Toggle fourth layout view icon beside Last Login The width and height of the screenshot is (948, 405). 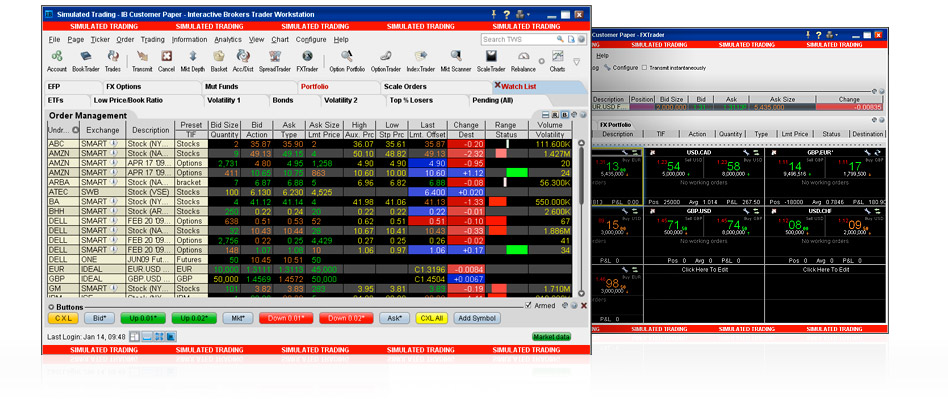[171, 337]
